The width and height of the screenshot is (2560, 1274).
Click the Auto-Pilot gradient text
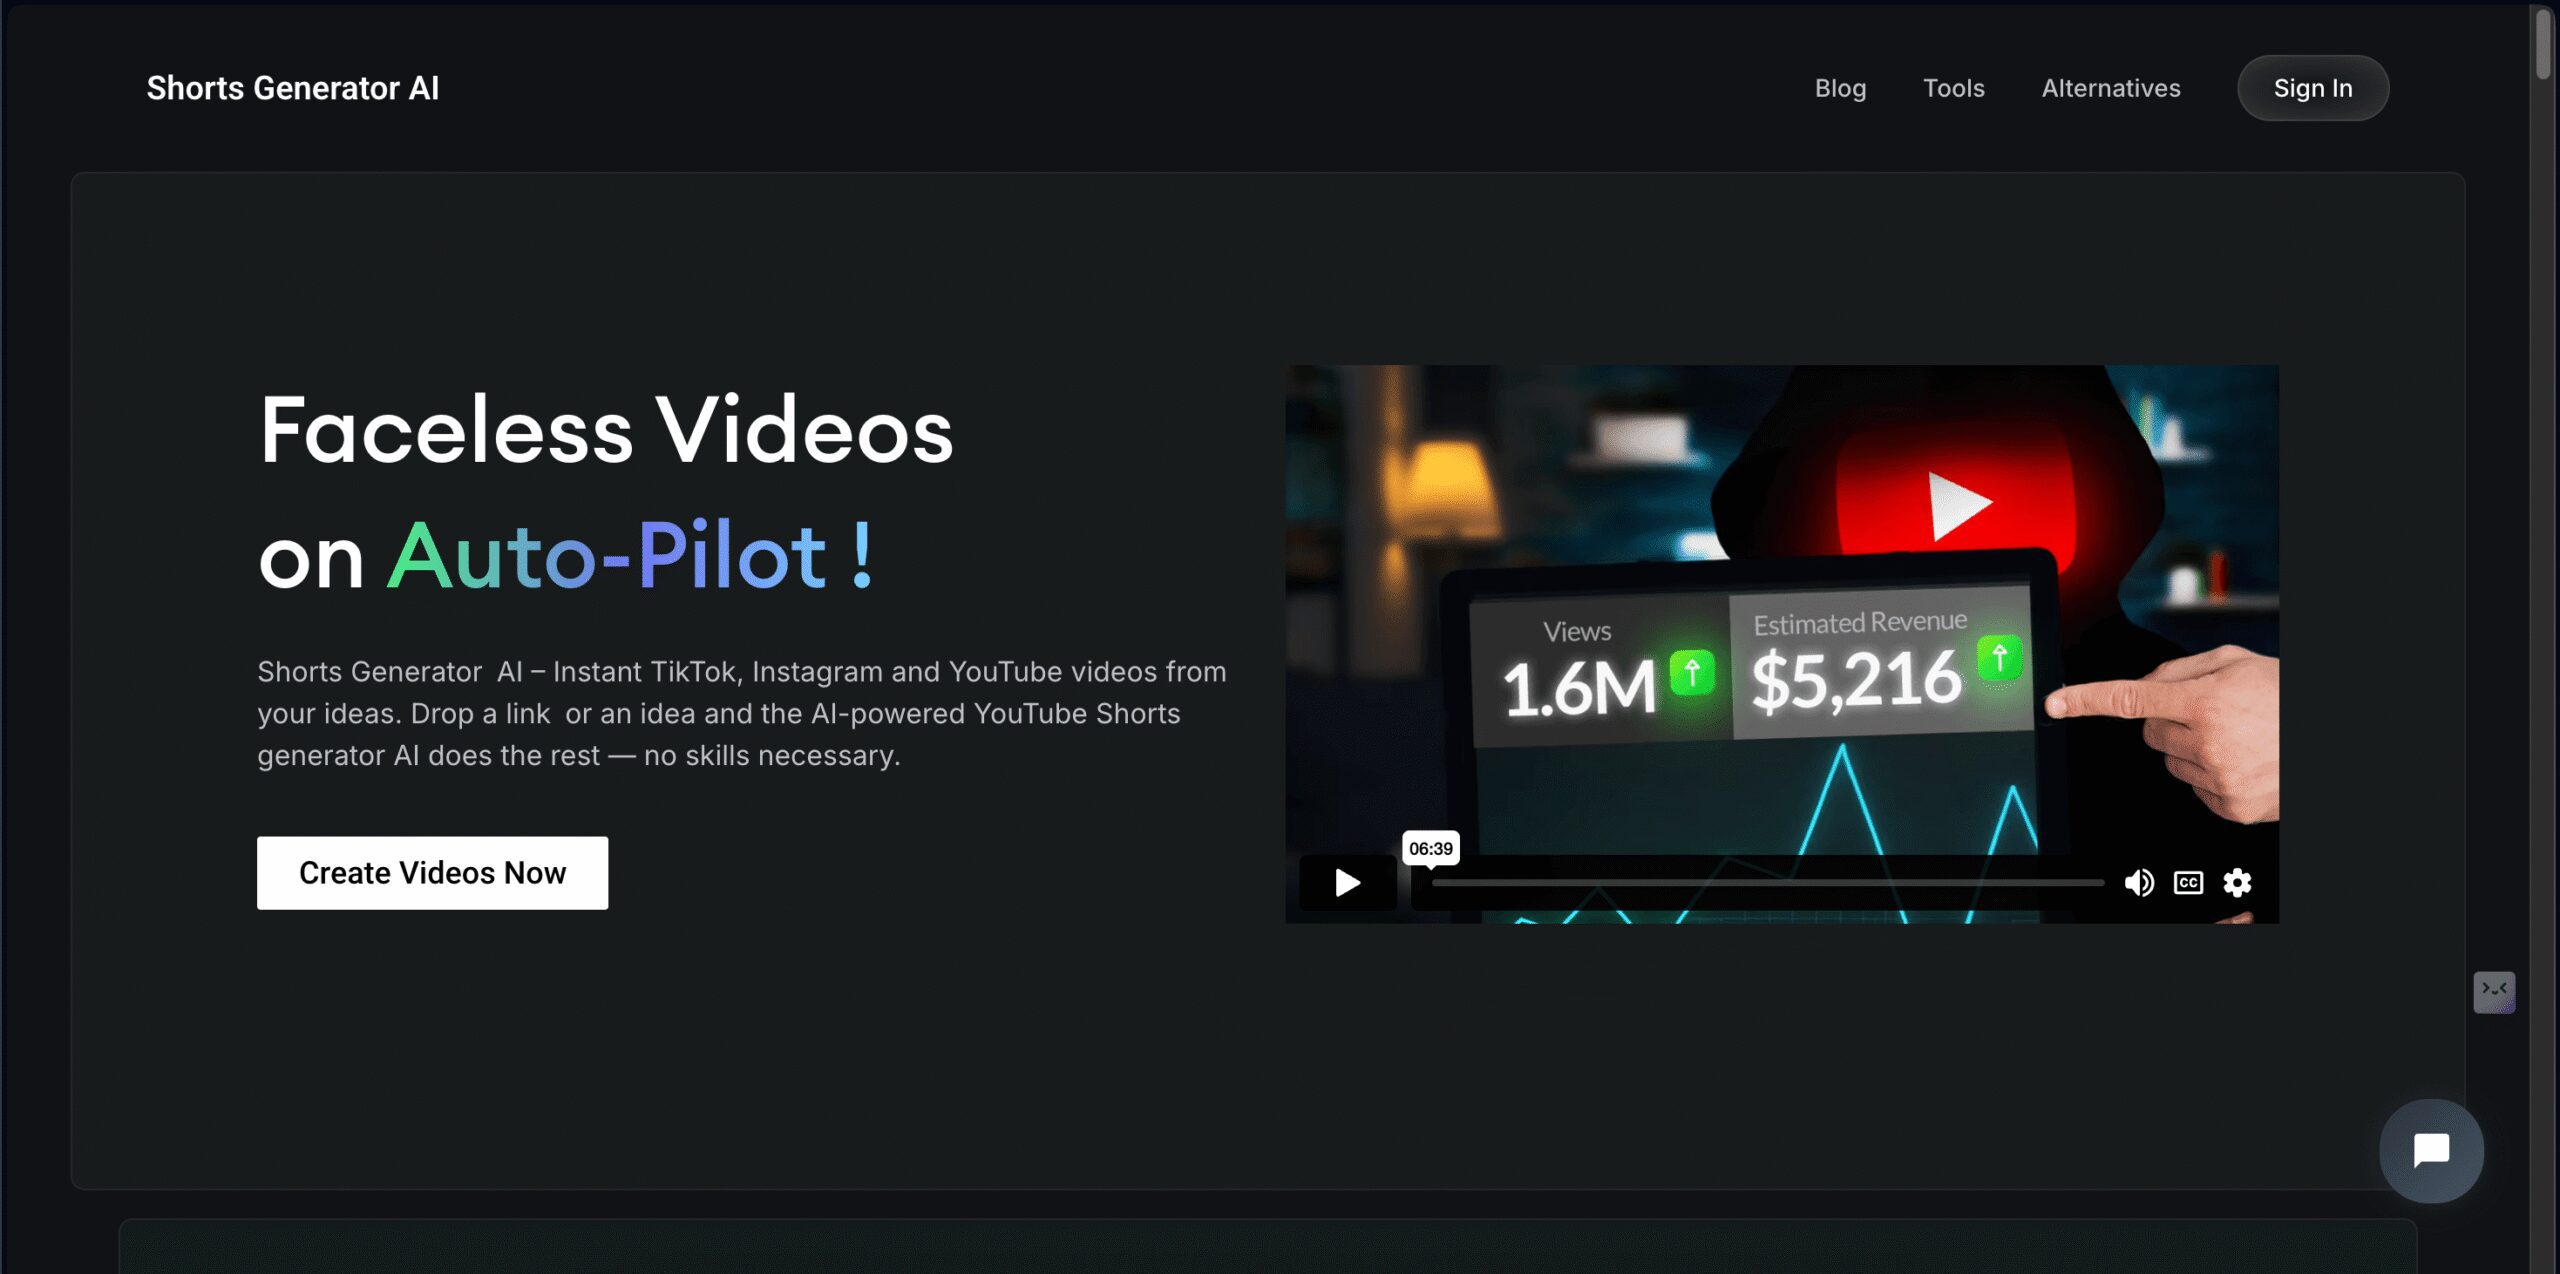tap(630, 555)
